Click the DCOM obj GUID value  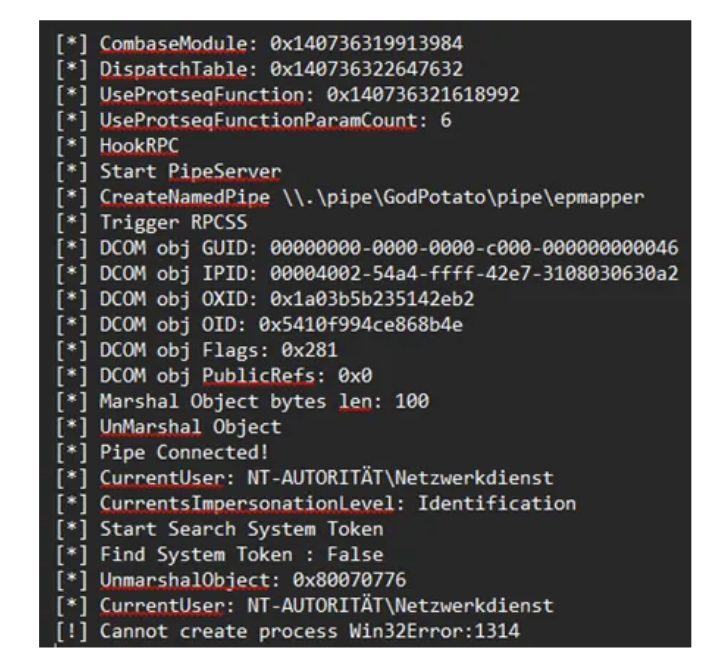coord(474,248)
